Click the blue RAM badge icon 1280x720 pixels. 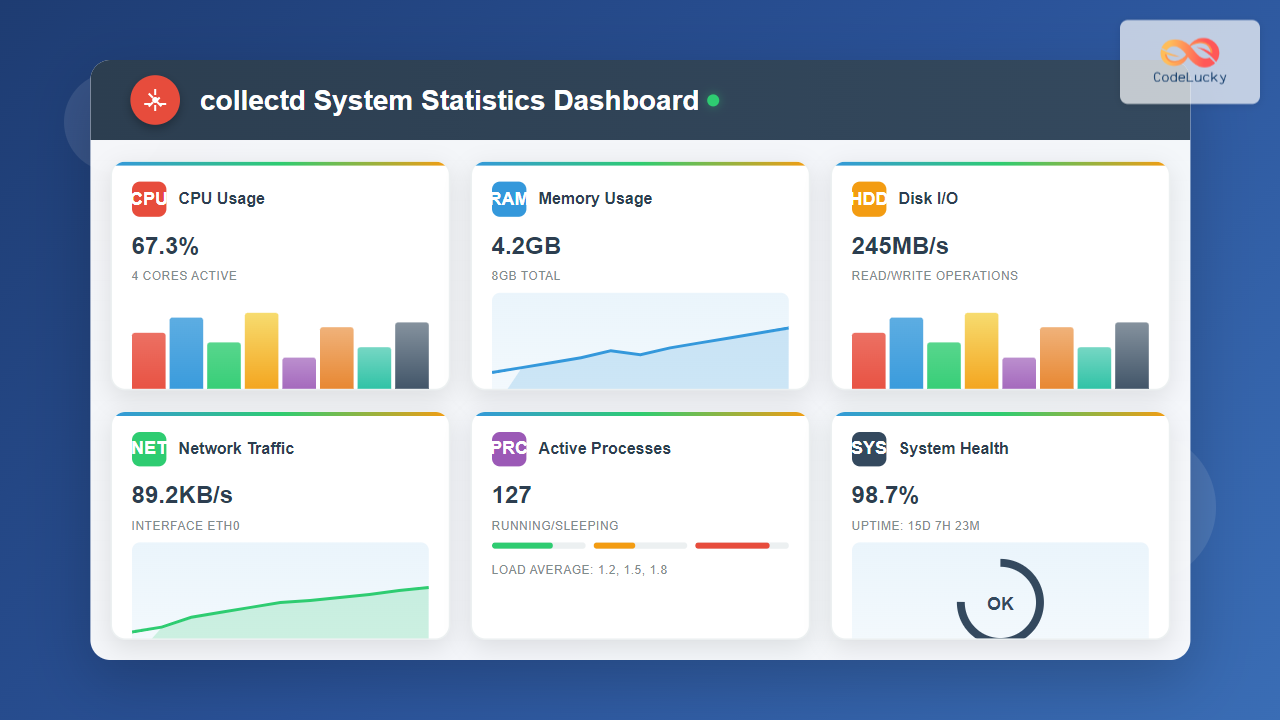509,198
